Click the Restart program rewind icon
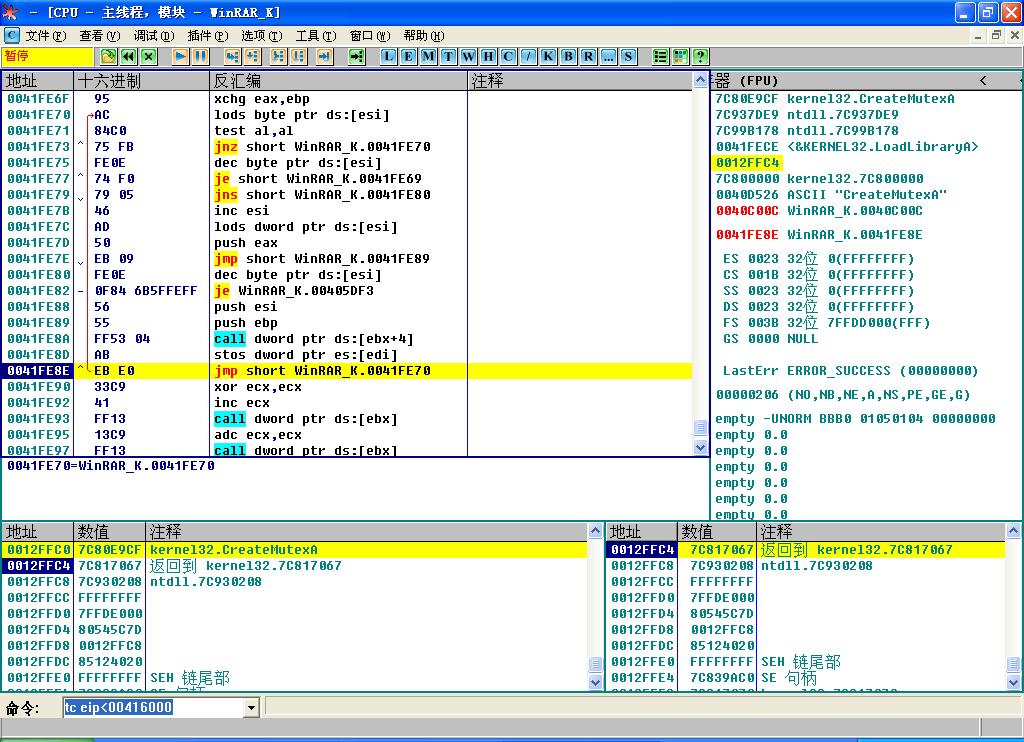 pos(128,57)
